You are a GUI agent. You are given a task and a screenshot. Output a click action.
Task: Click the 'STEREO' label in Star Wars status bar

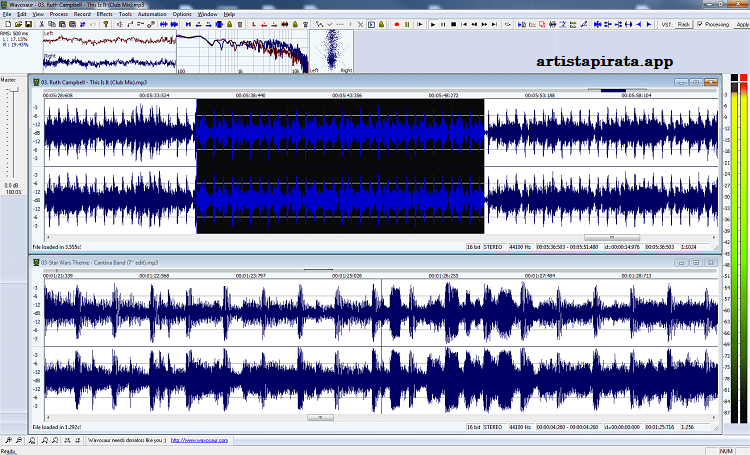(x=493, y=427)
